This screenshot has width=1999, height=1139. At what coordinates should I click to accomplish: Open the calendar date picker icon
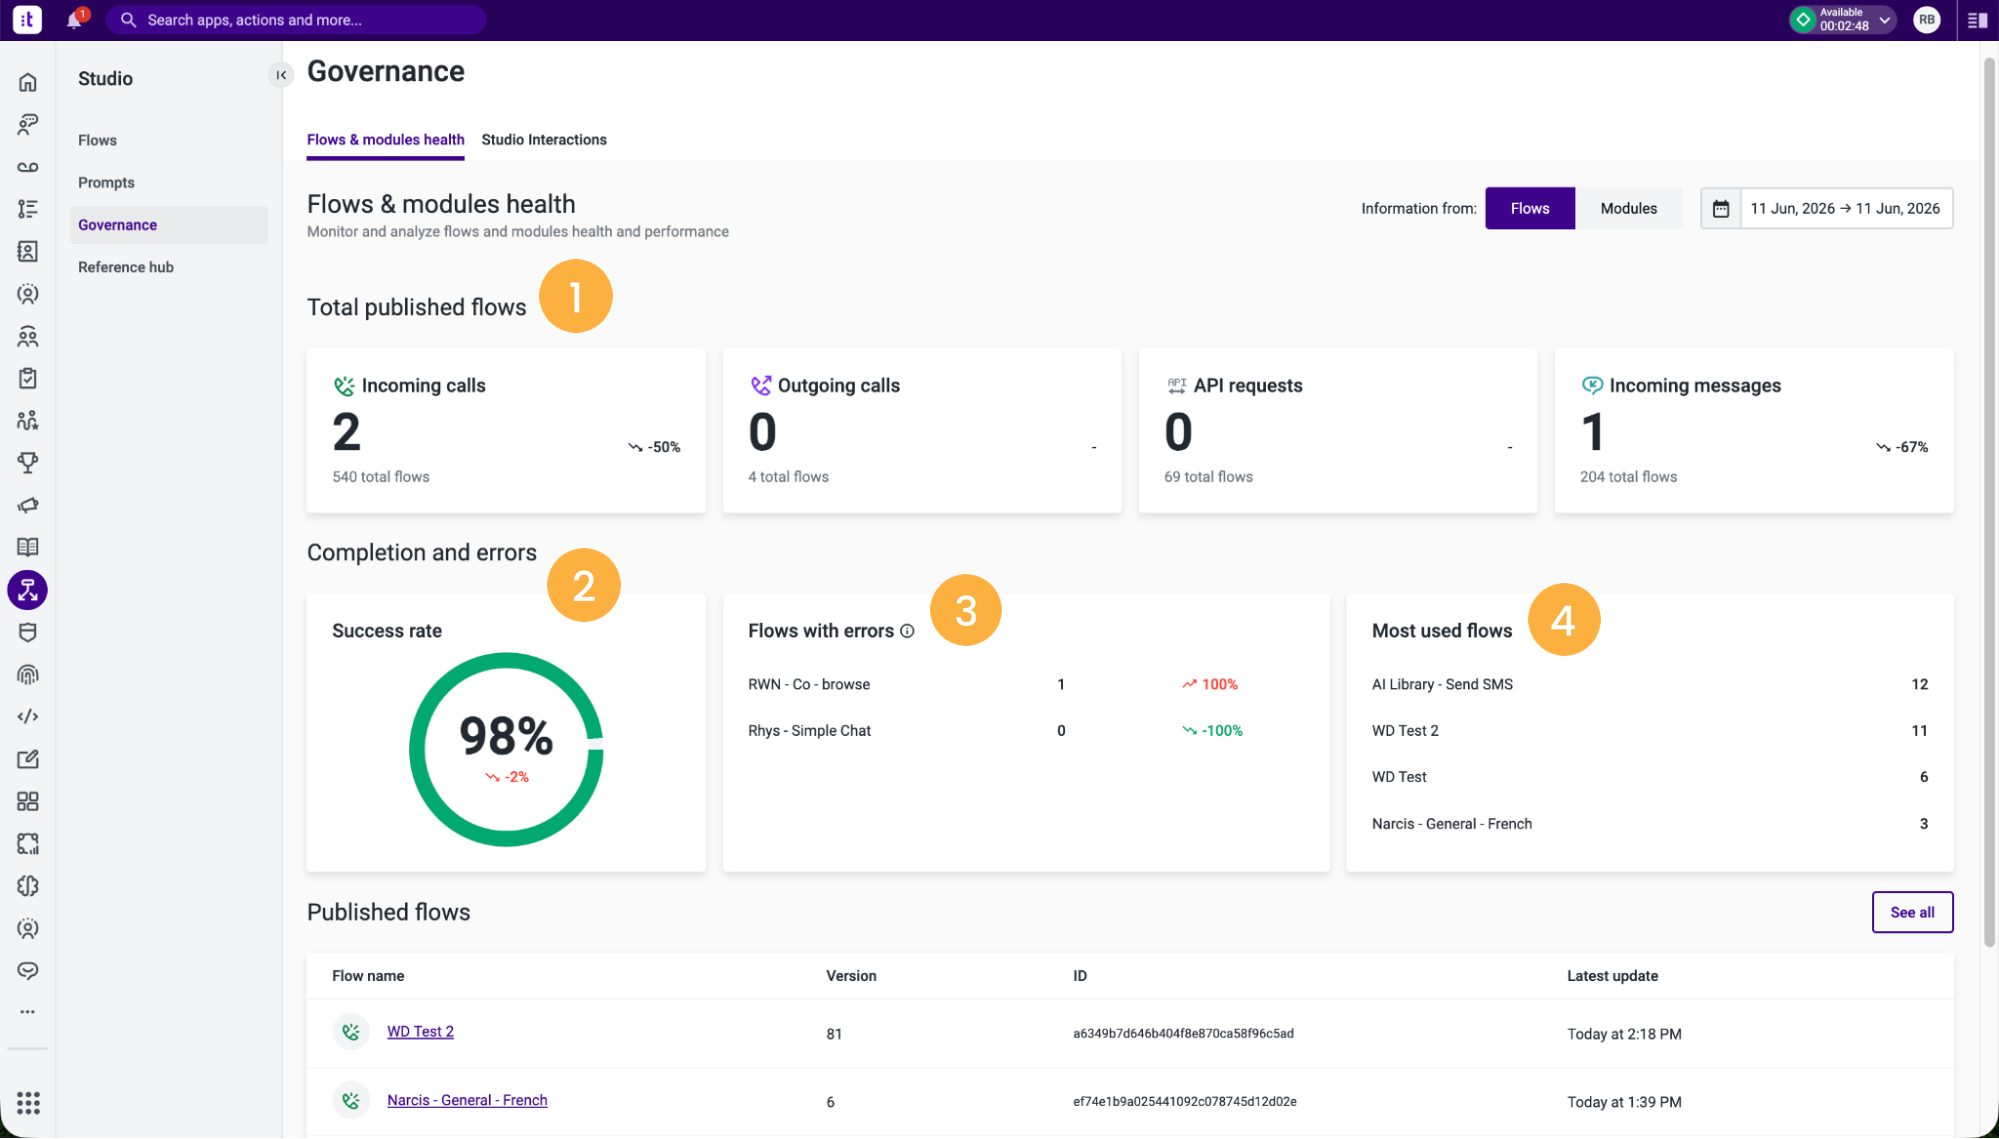(1721, 209)
